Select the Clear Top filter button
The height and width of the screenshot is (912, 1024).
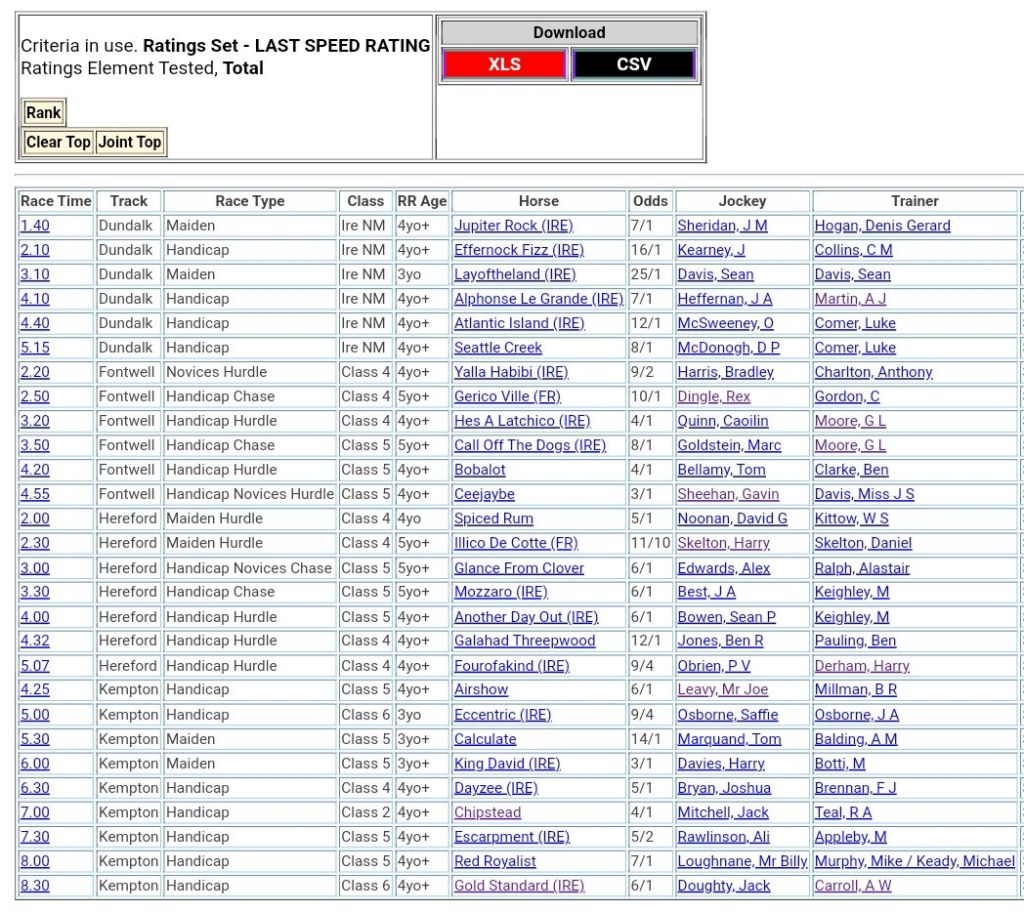[58, 142]
